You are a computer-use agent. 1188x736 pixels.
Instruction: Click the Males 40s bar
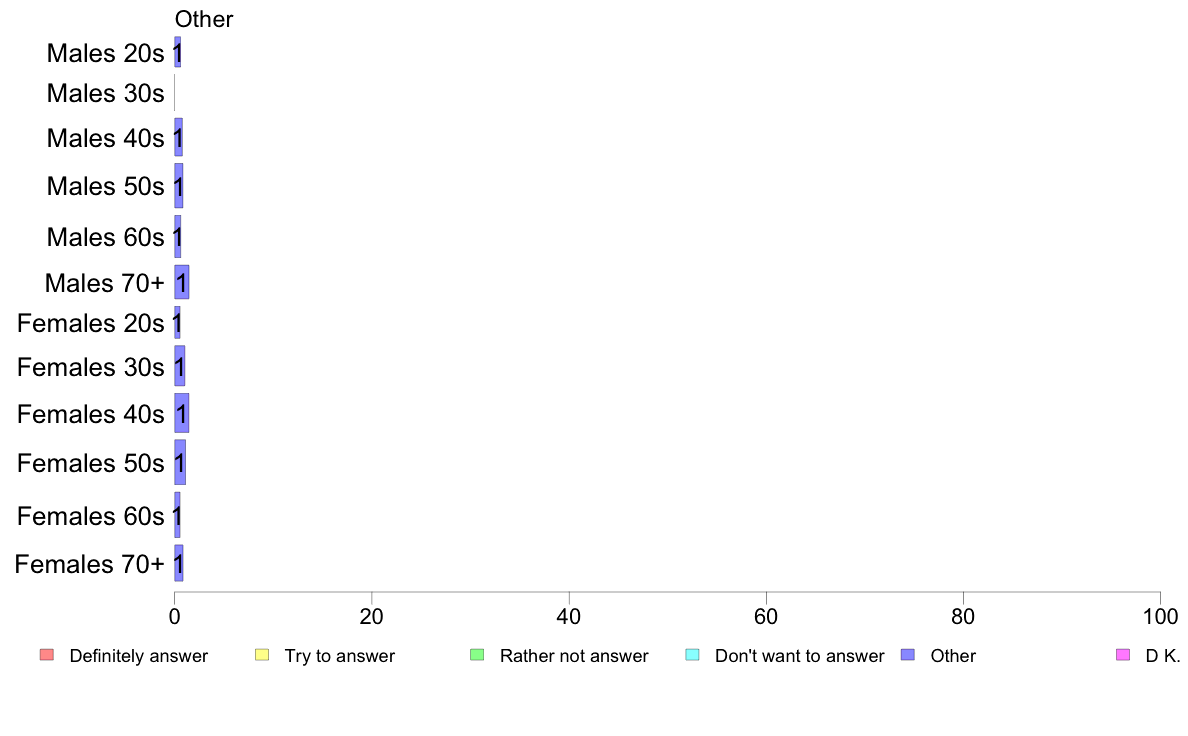click(x=178, y=137)
